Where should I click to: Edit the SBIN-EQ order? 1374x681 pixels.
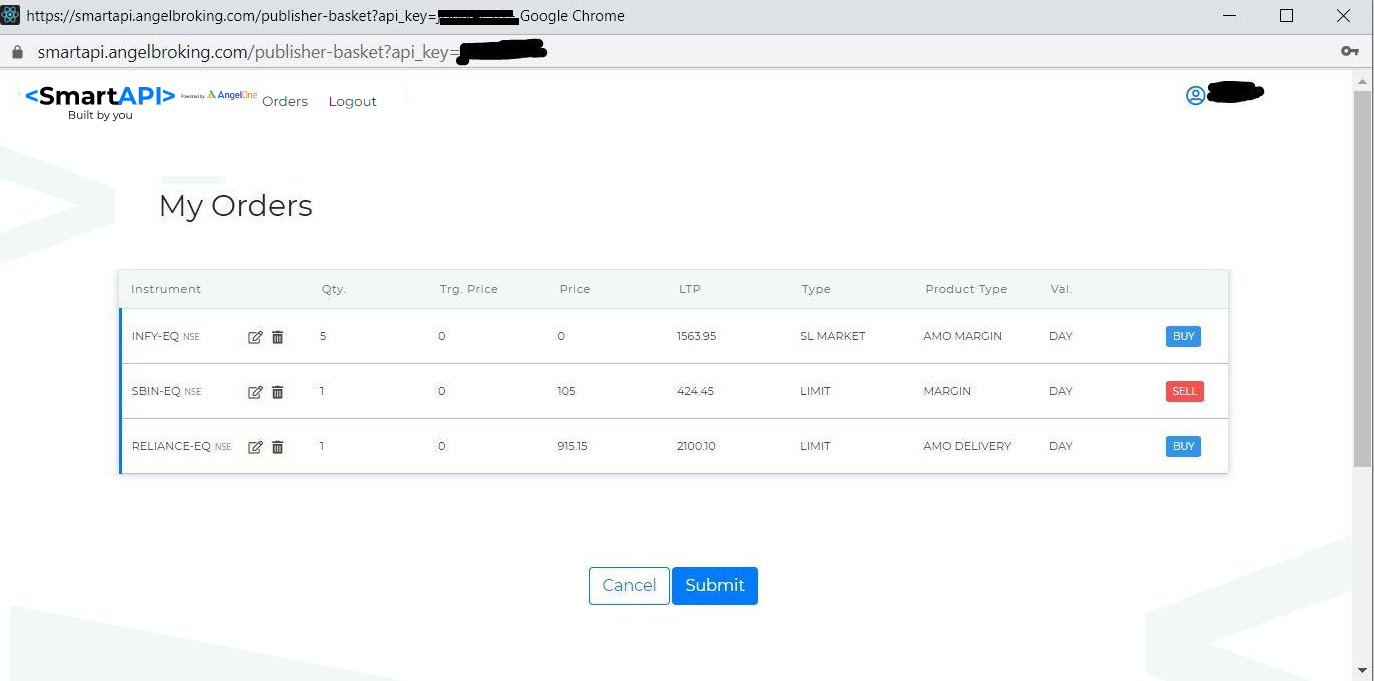click(x=255, y=392)
